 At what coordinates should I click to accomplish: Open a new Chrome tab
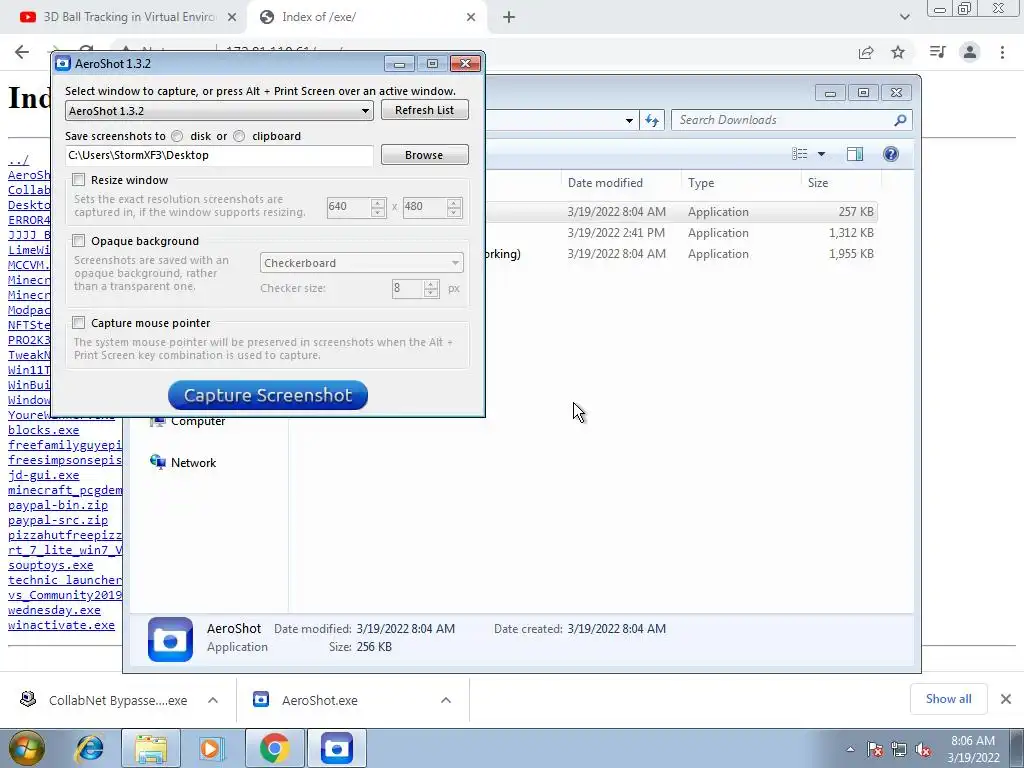point(509,18)
